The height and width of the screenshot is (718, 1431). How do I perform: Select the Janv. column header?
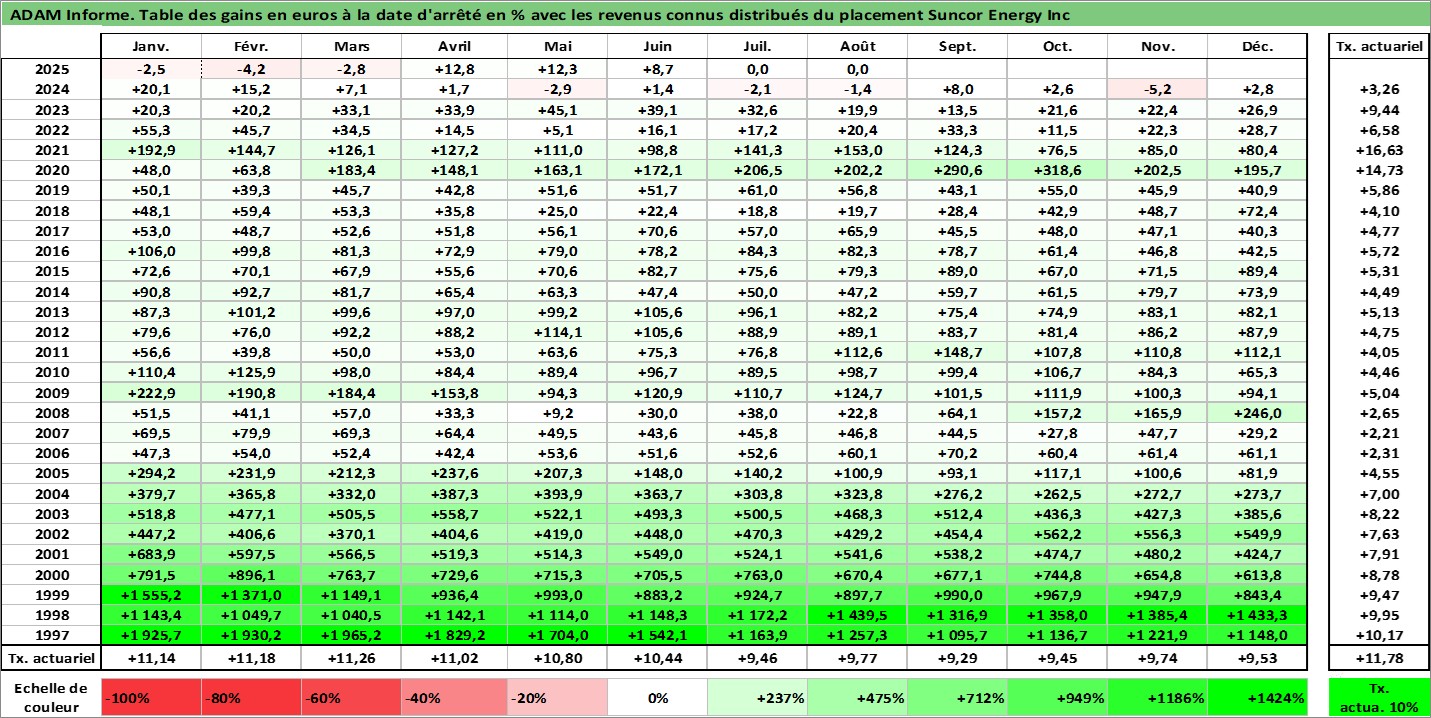click(x=151, y=47)
